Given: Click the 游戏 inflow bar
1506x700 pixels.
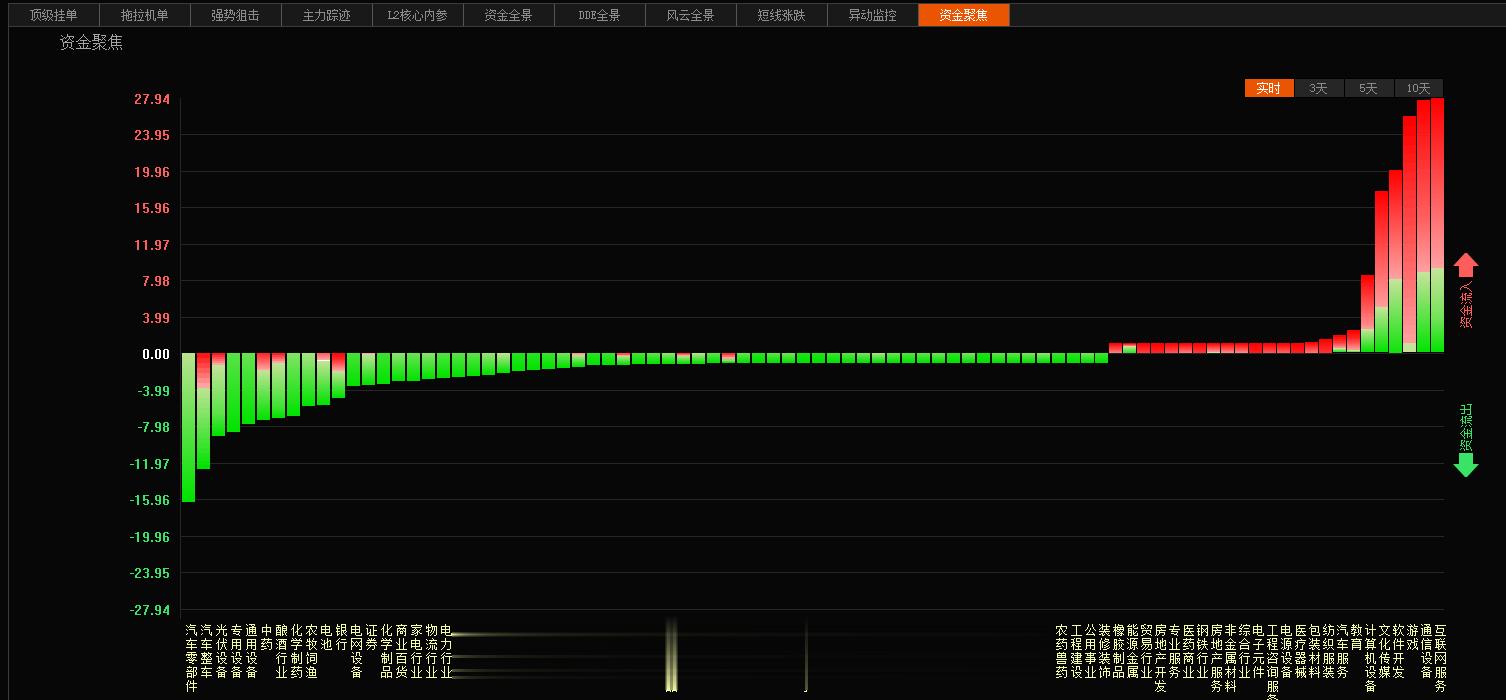Looking at the screenshot, I should click(x=1410, y=234).
